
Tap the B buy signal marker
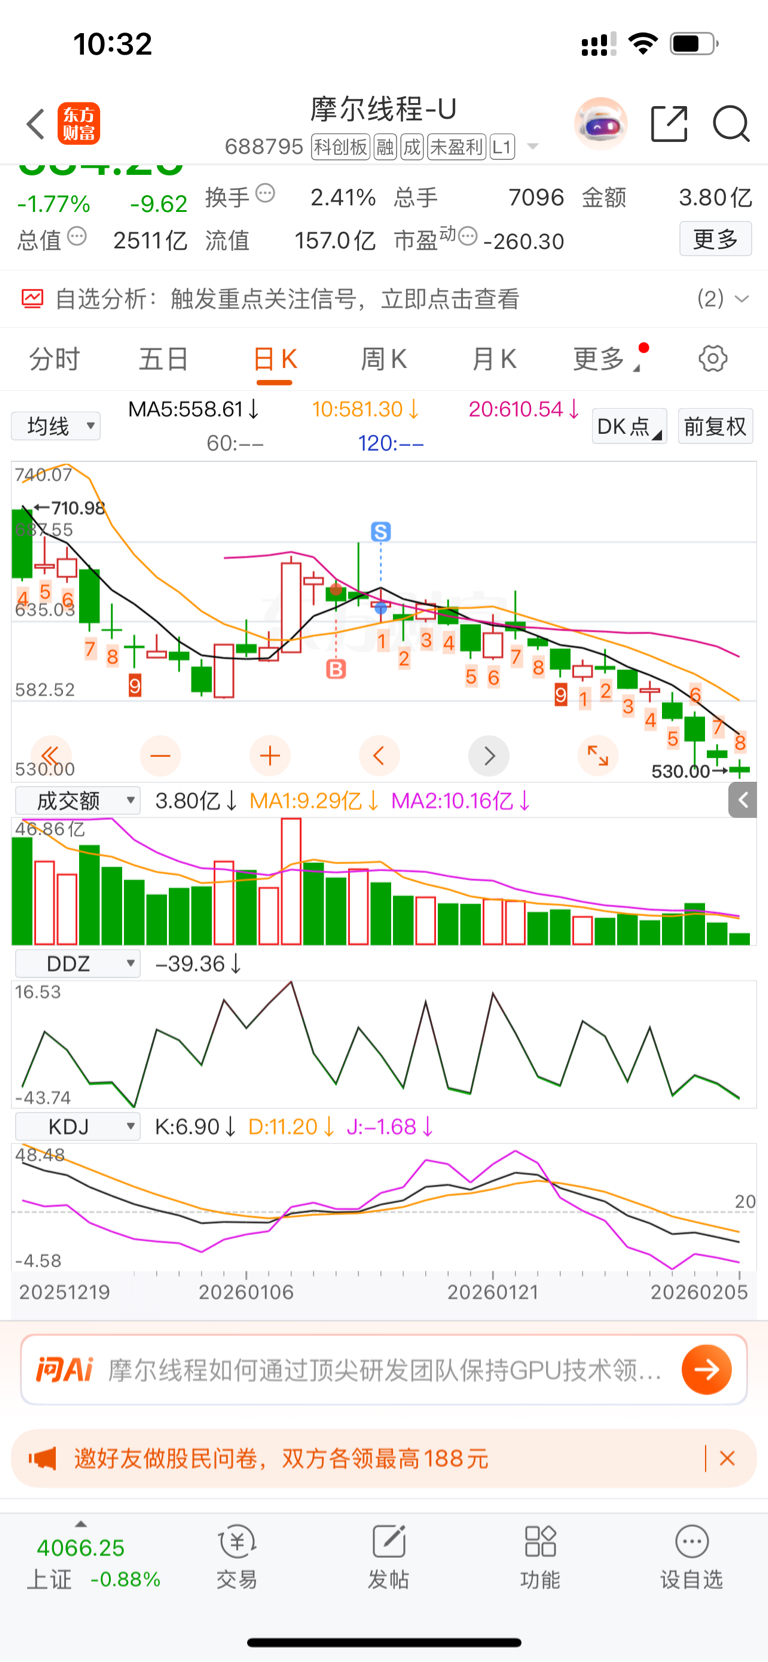pyautogui.click(x=336, y=669)
